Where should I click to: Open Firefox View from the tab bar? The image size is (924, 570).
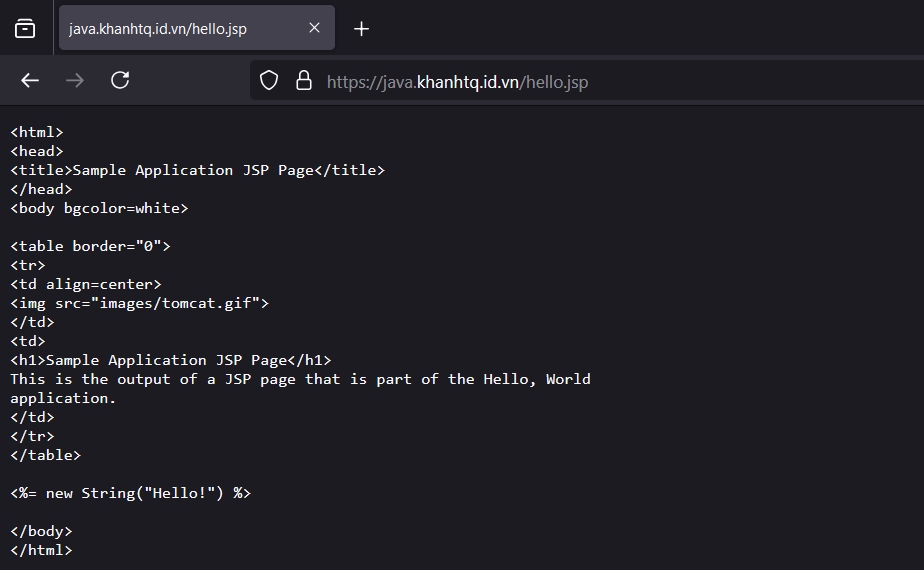(25, 29)
